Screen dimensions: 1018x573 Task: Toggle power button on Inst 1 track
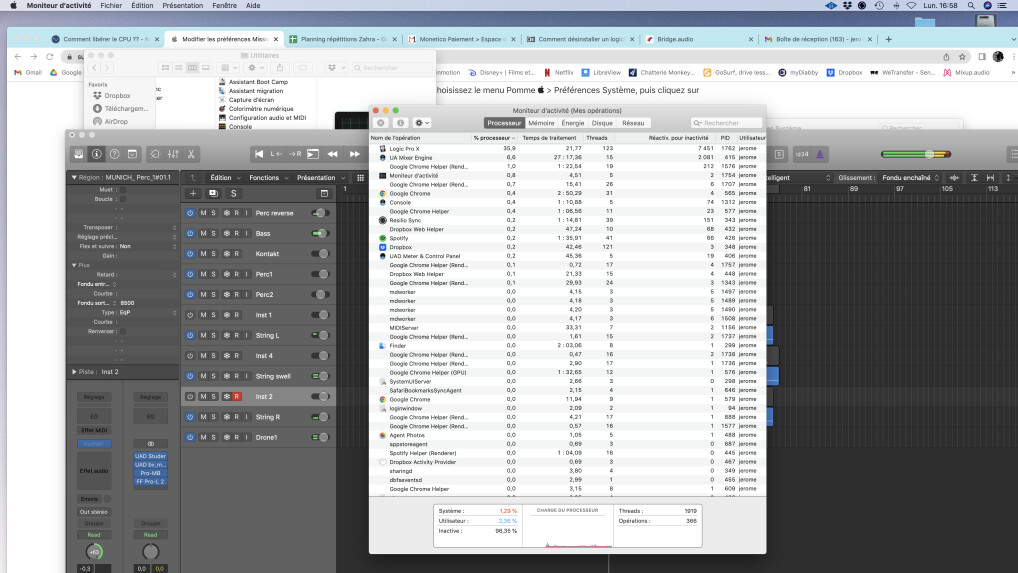coord(190,315)
